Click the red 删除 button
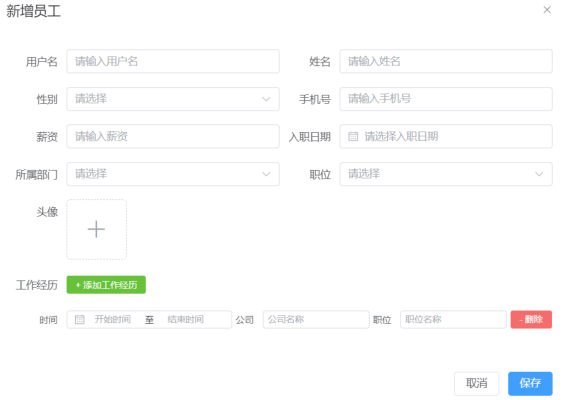564x400 pixels. coord(531,319)
